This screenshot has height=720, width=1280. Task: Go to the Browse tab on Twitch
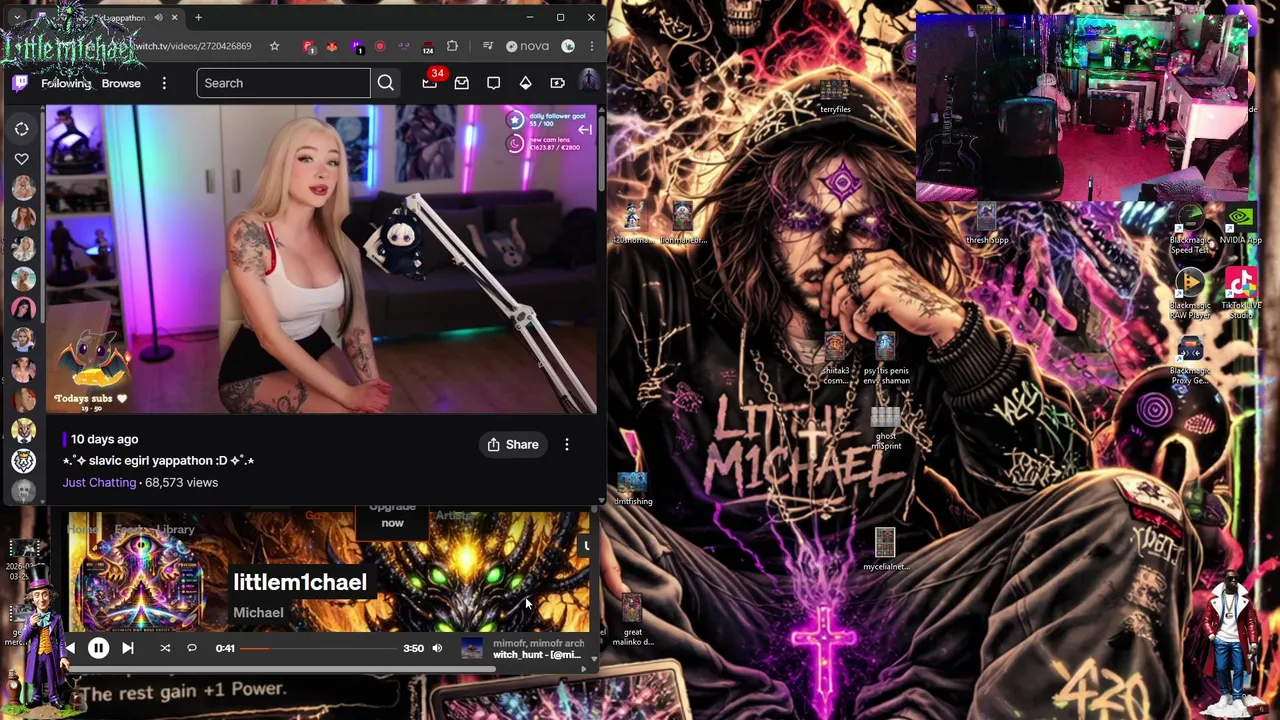(121, 83)
